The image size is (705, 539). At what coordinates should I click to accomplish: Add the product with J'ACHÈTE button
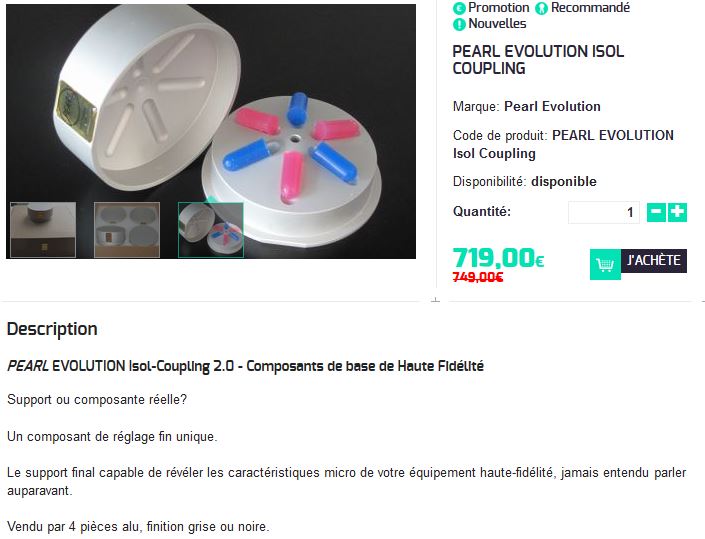654,261
